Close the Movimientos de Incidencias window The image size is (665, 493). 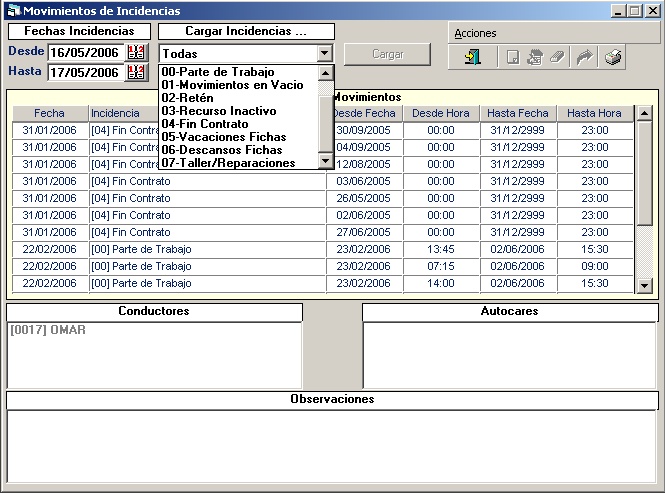652,11
